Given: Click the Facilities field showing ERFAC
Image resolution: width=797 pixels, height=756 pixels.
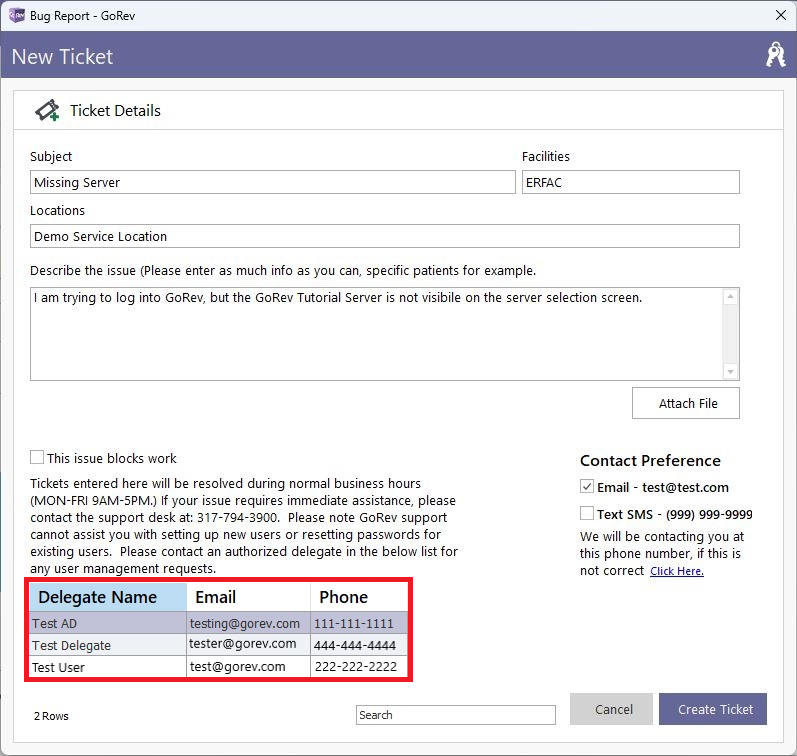Looking at the screenshot, I should click(x=630, y=182).
